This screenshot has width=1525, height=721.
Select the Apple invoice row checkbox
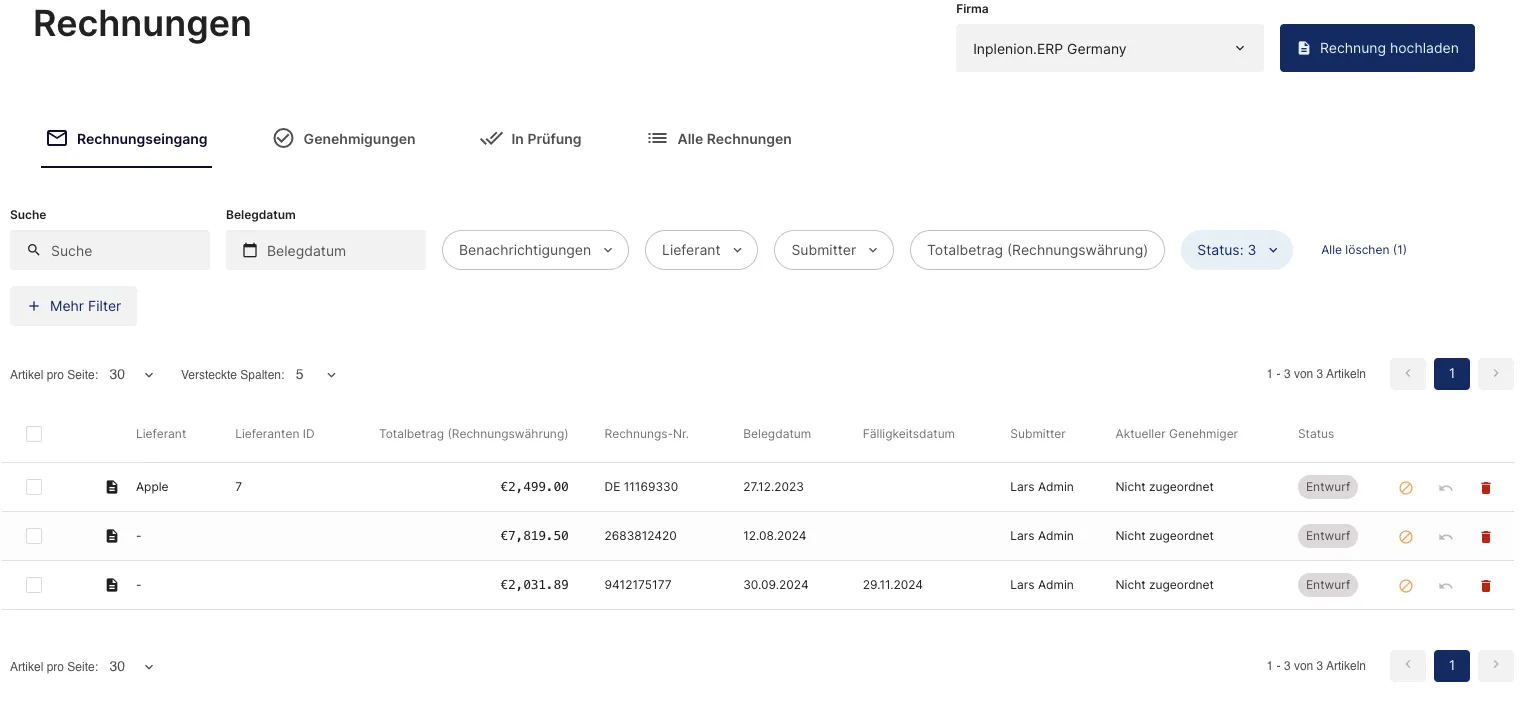[34, 487]
